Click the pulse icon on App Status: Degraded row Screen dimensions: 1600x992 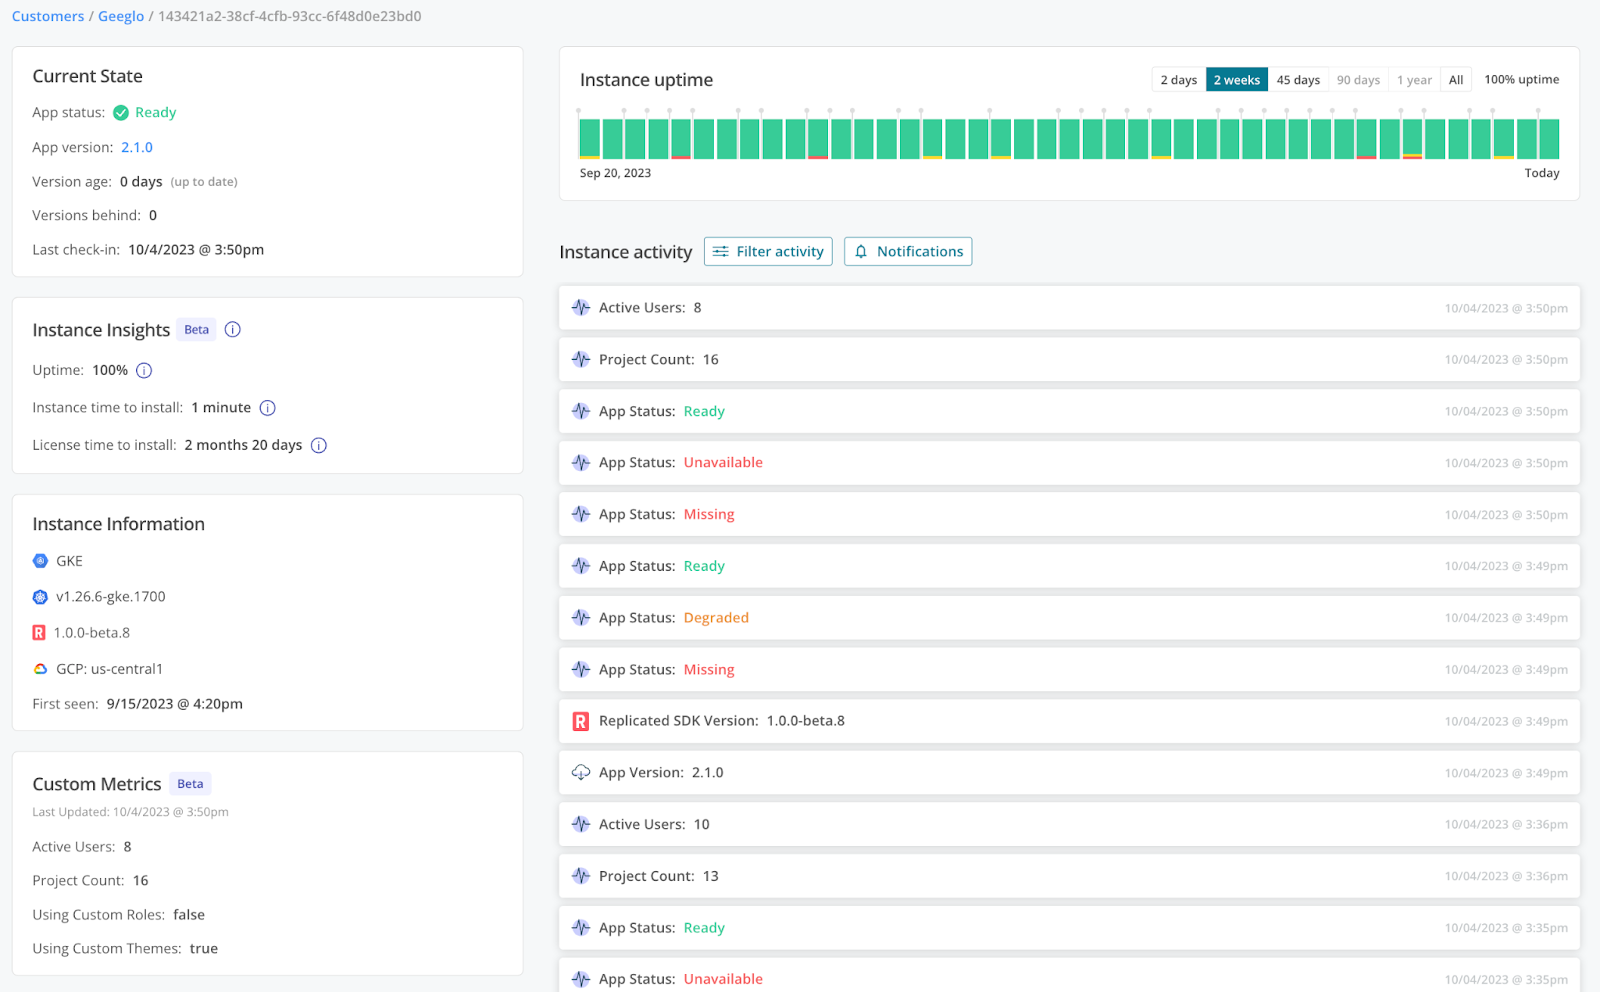pos(581,618)
